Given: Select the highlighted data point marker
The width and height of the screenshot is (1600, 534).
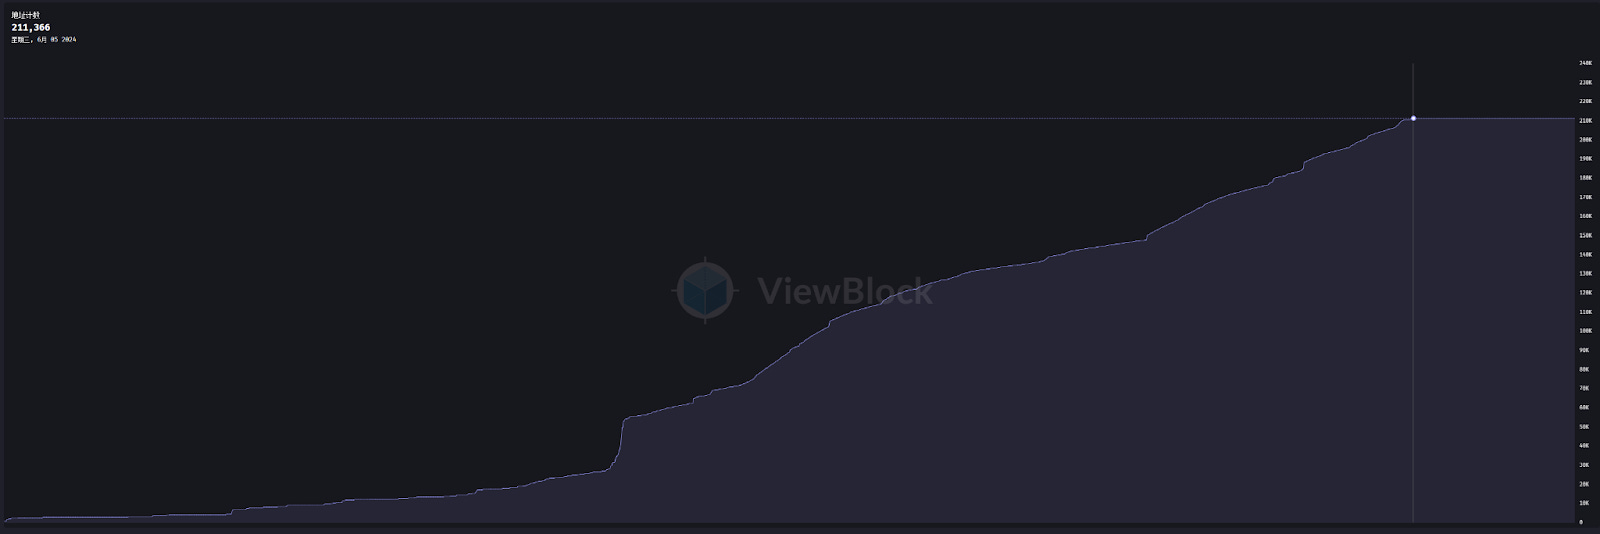Looking at the screenshot, I should 1413,118.
